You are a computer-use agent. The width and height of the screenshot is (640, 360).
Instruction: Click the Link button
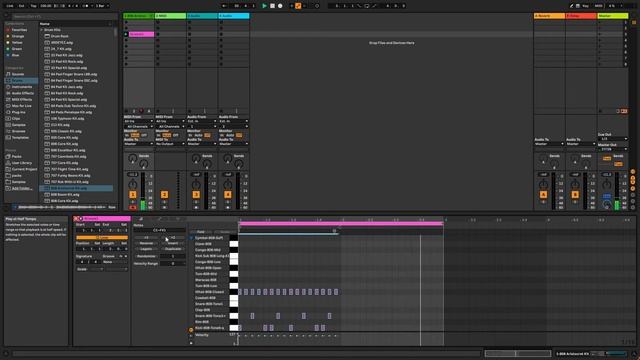pyautogui.click(x=10, y=6)
